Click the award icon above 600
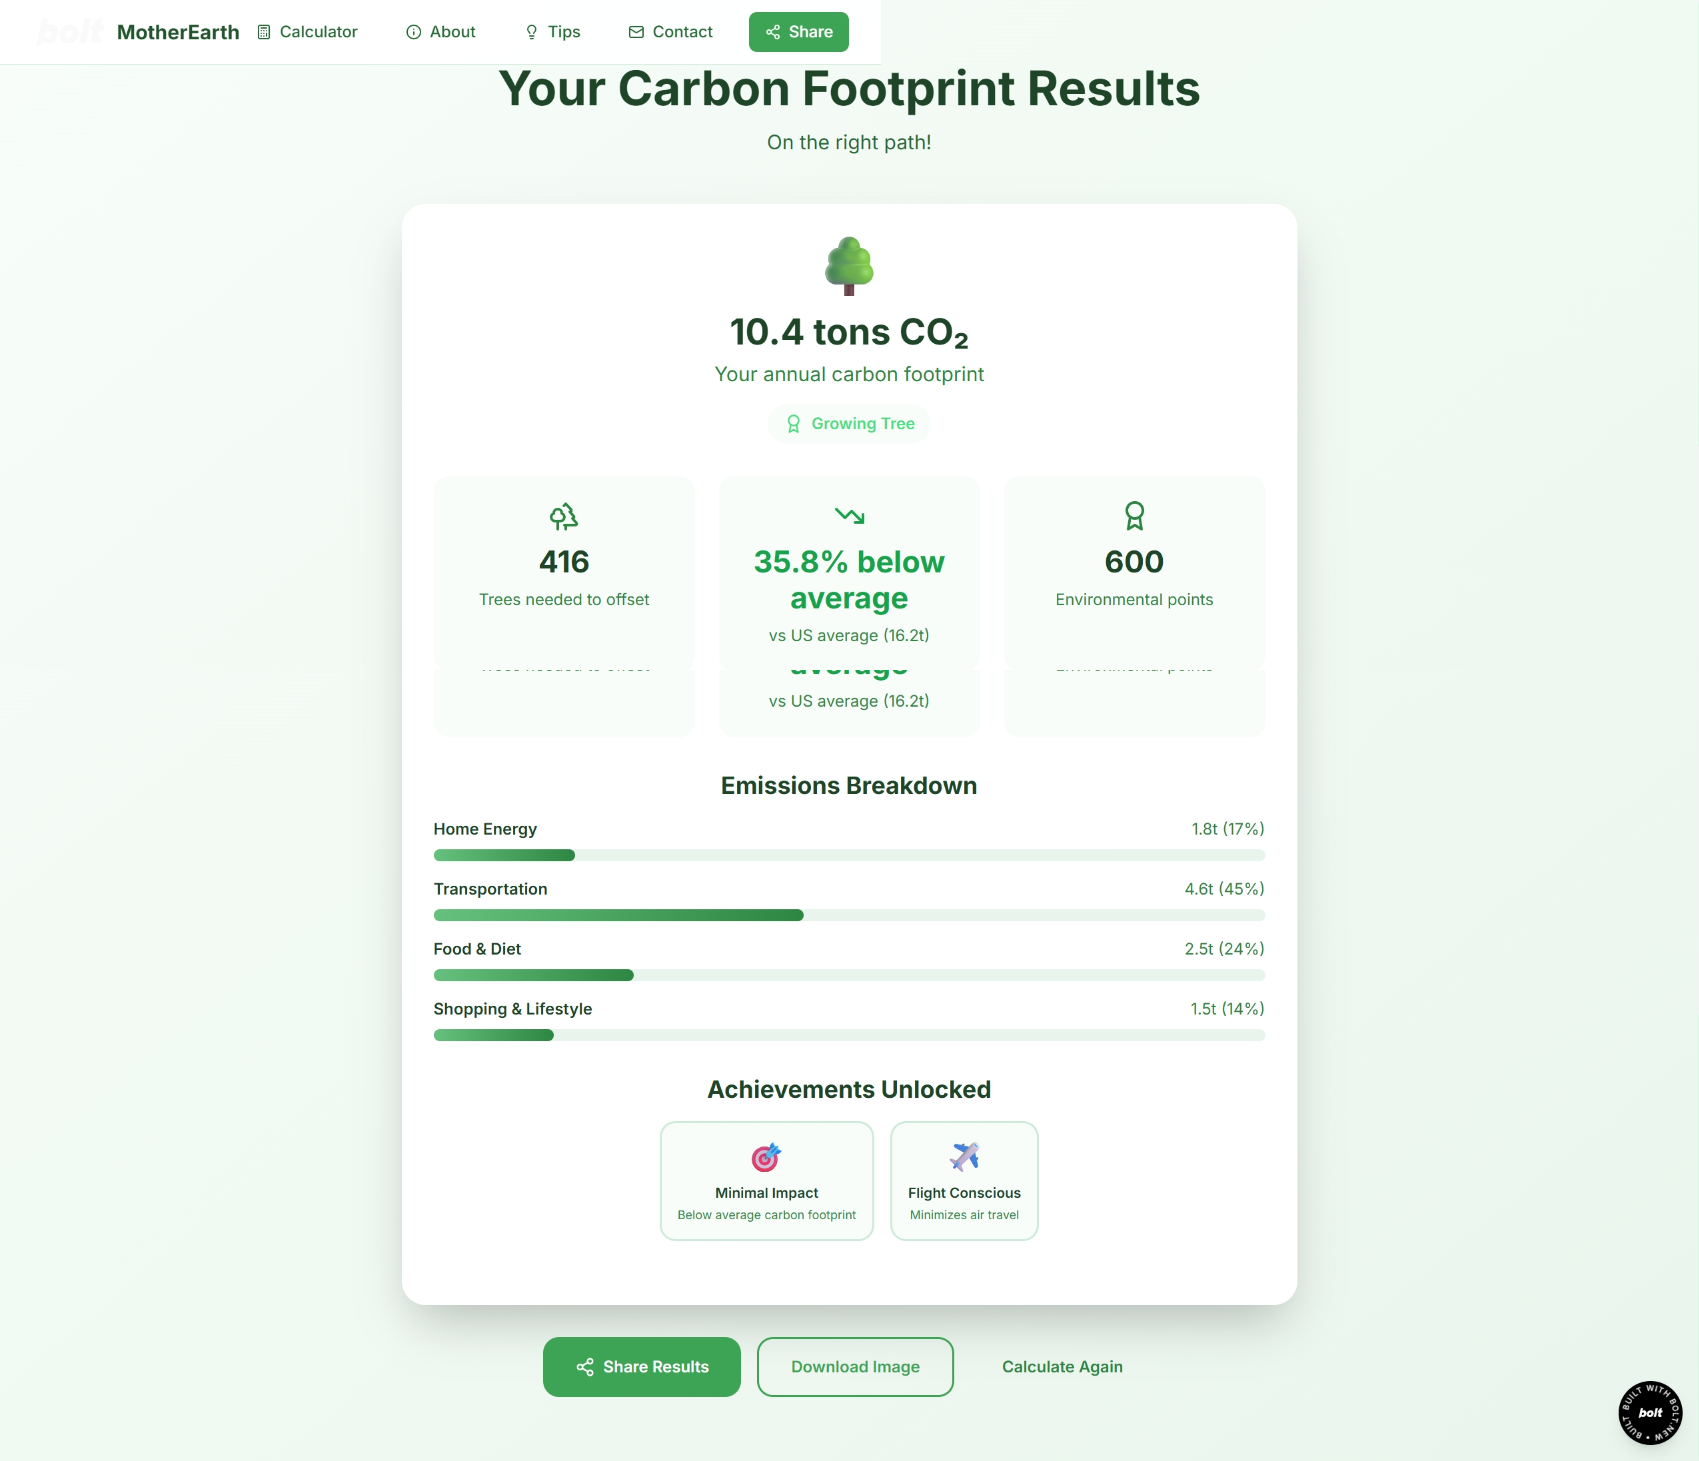This screenshot has width=1699, height=1461. 1134,516
